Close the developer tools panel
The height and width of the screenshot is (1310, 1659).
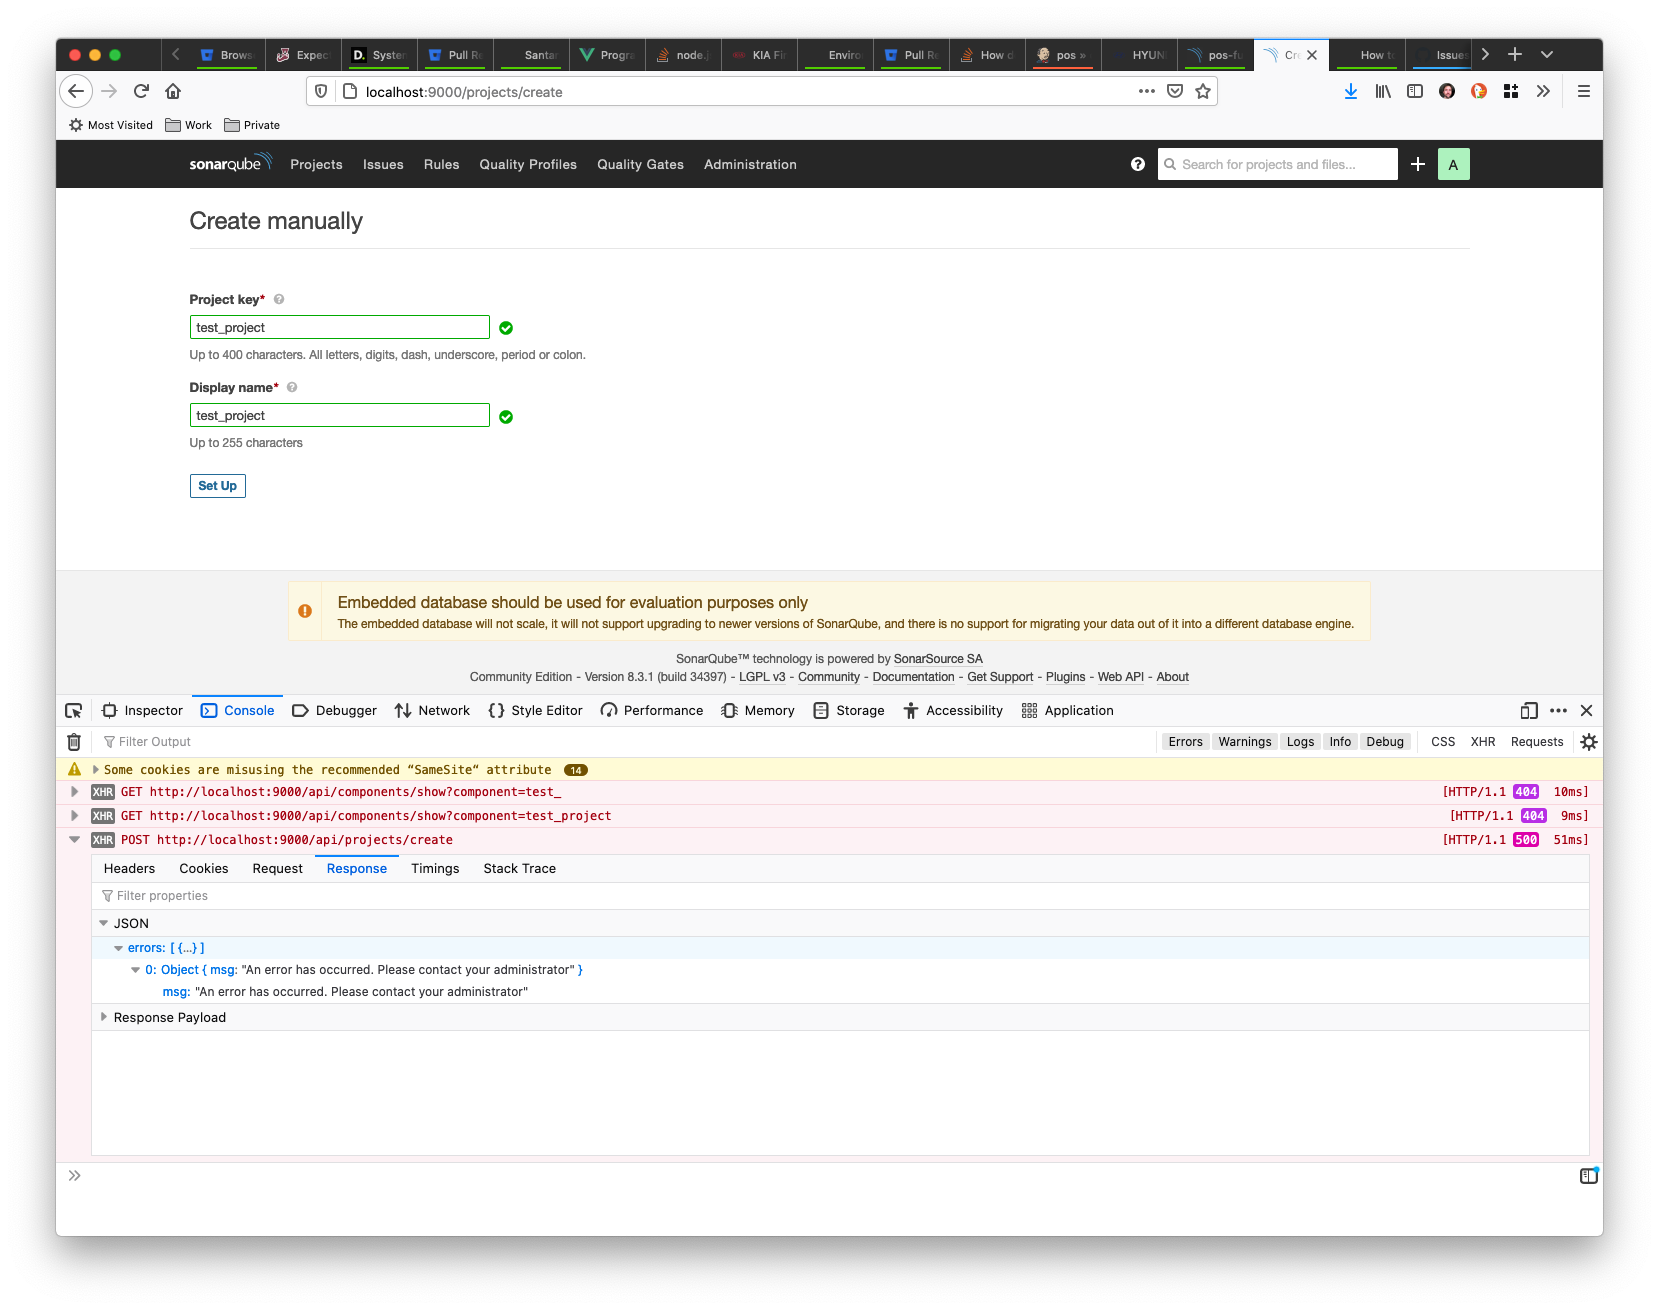[1587, 711]
